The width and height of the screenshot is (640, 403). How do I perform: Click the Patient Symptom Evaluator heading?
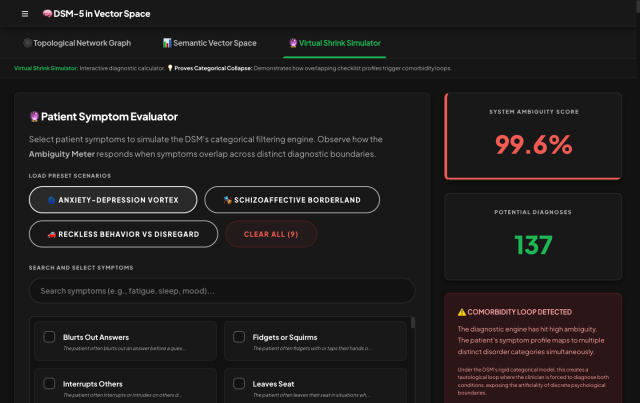(x=109, y=117)
